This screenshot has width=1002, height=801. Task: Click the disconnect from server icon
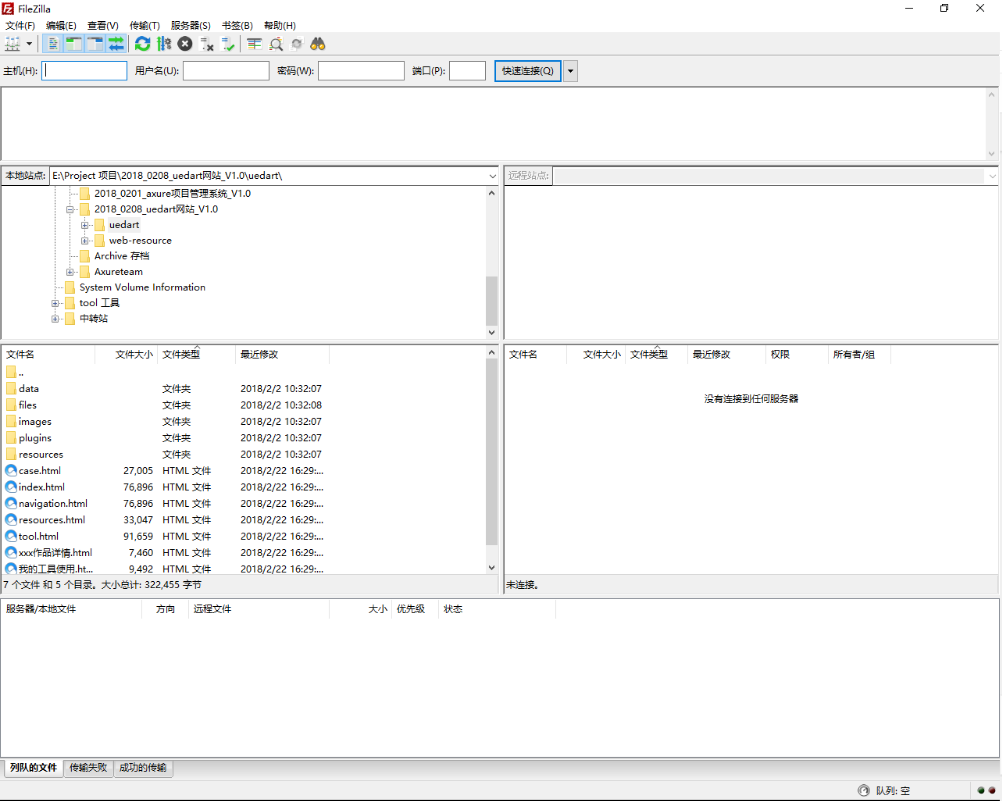click(x=207, y=44)
